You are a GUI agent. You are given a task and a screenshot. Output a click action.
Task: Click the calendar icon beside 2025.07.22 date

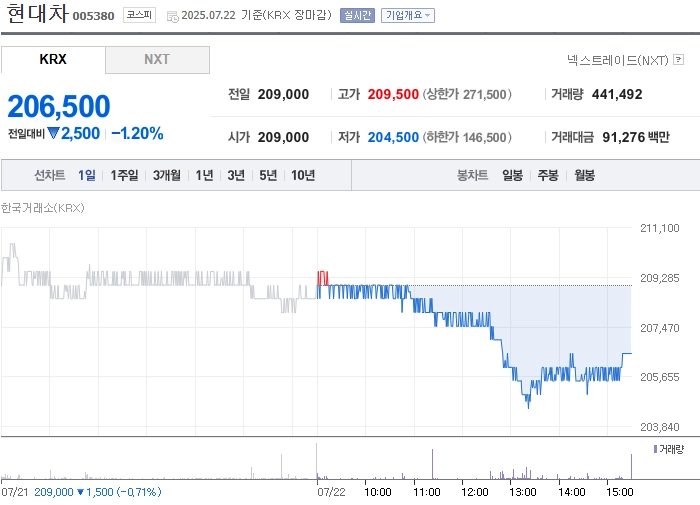172,17
